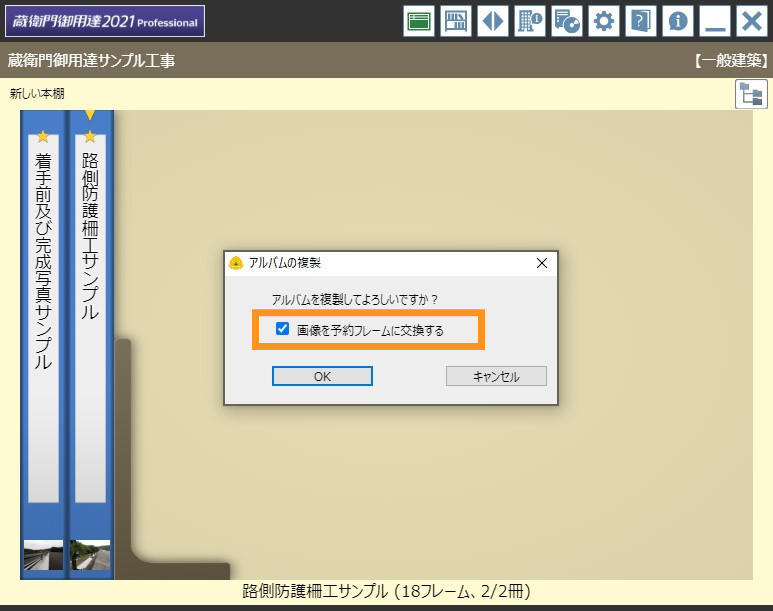Screen dimensions: 773x611
Task: Click the left-right arrows toolbar icon
Action: pos(493,21)
